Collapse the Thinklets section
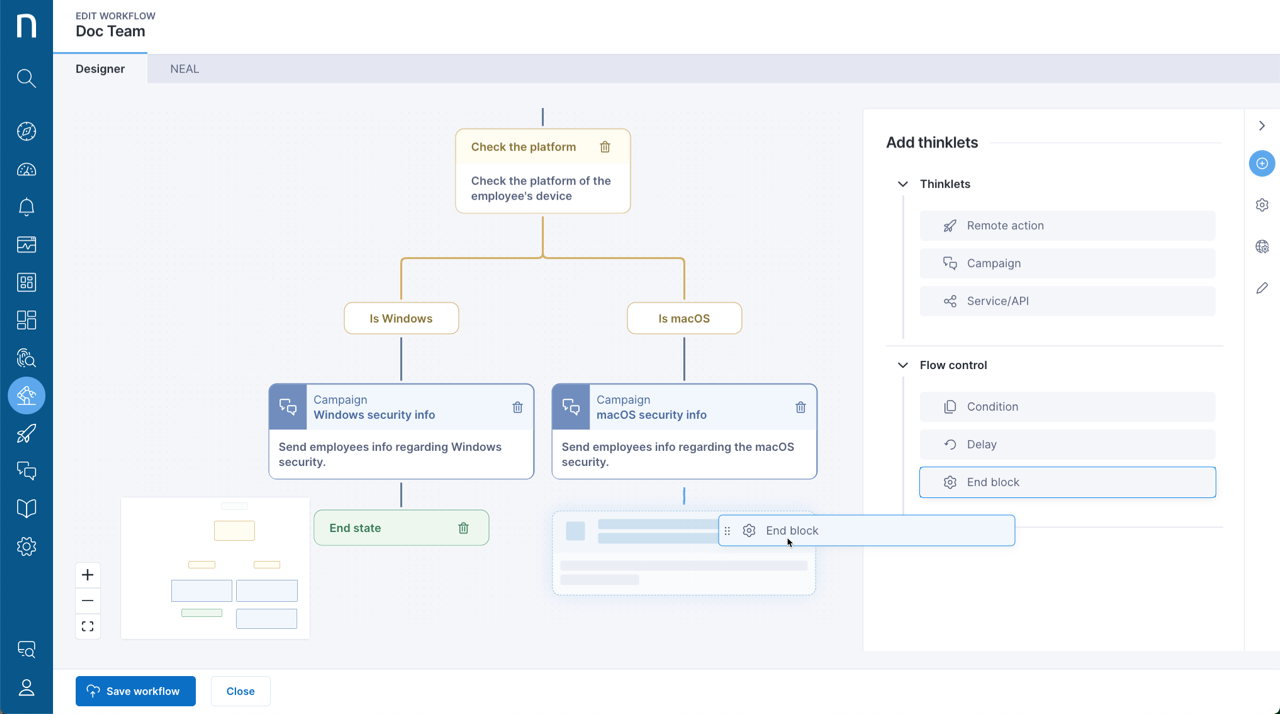Image resolution: width=1280 pixels, height=714 pixels. point(903,184)
